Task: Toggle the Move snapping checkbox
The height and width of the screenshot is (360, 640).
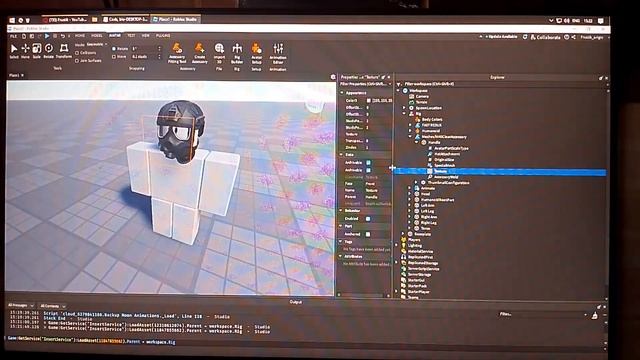Action: coord(114,57)
